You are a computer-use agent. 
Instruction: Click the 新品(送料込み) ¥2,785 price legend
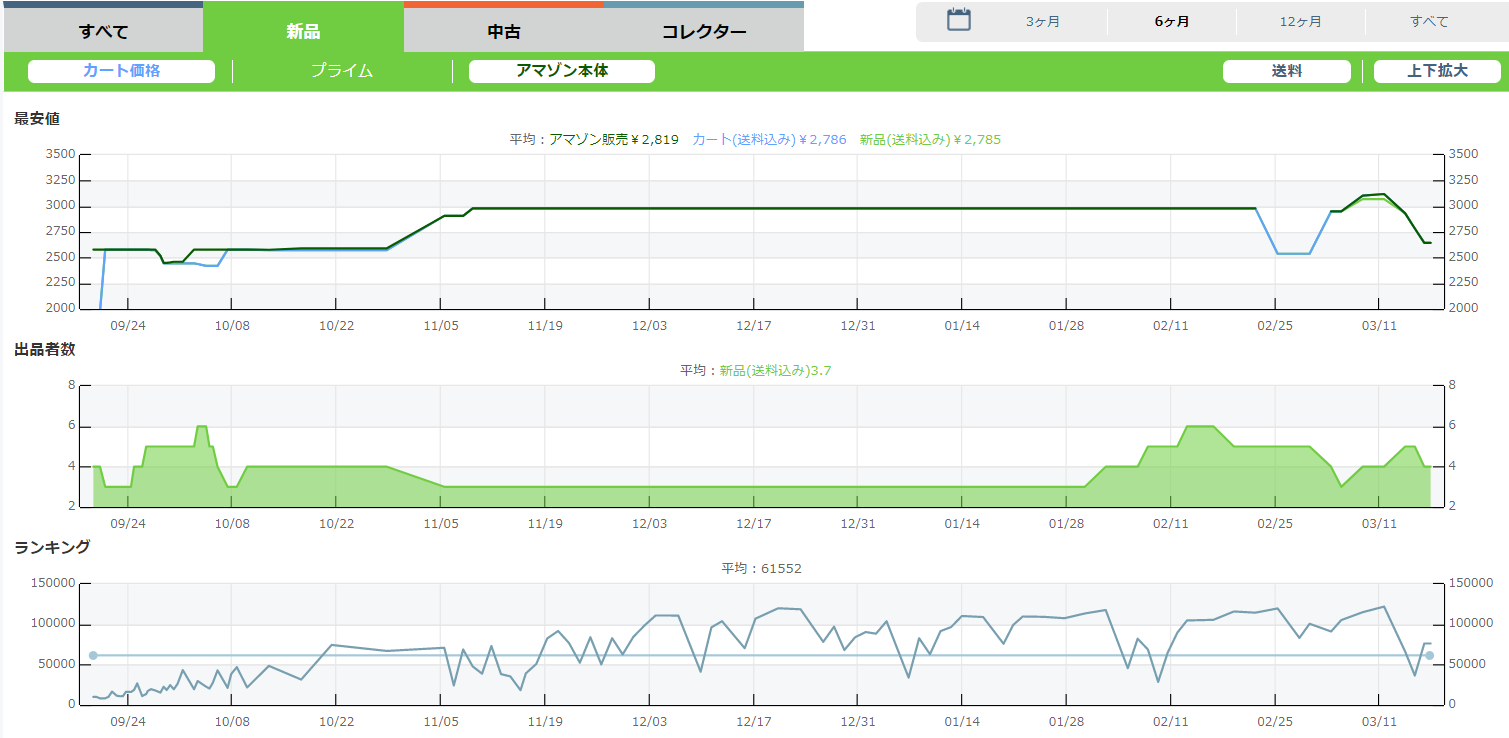pyautogui.click(x=929, y=140)
